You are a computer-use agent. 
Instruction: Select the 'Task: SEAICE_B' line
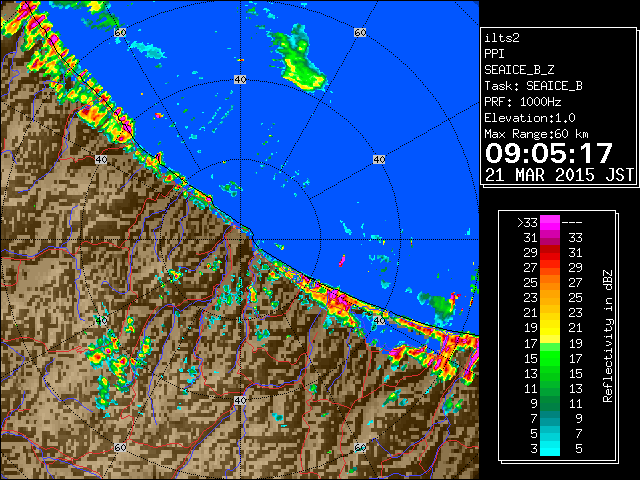[x=533, y=86]
